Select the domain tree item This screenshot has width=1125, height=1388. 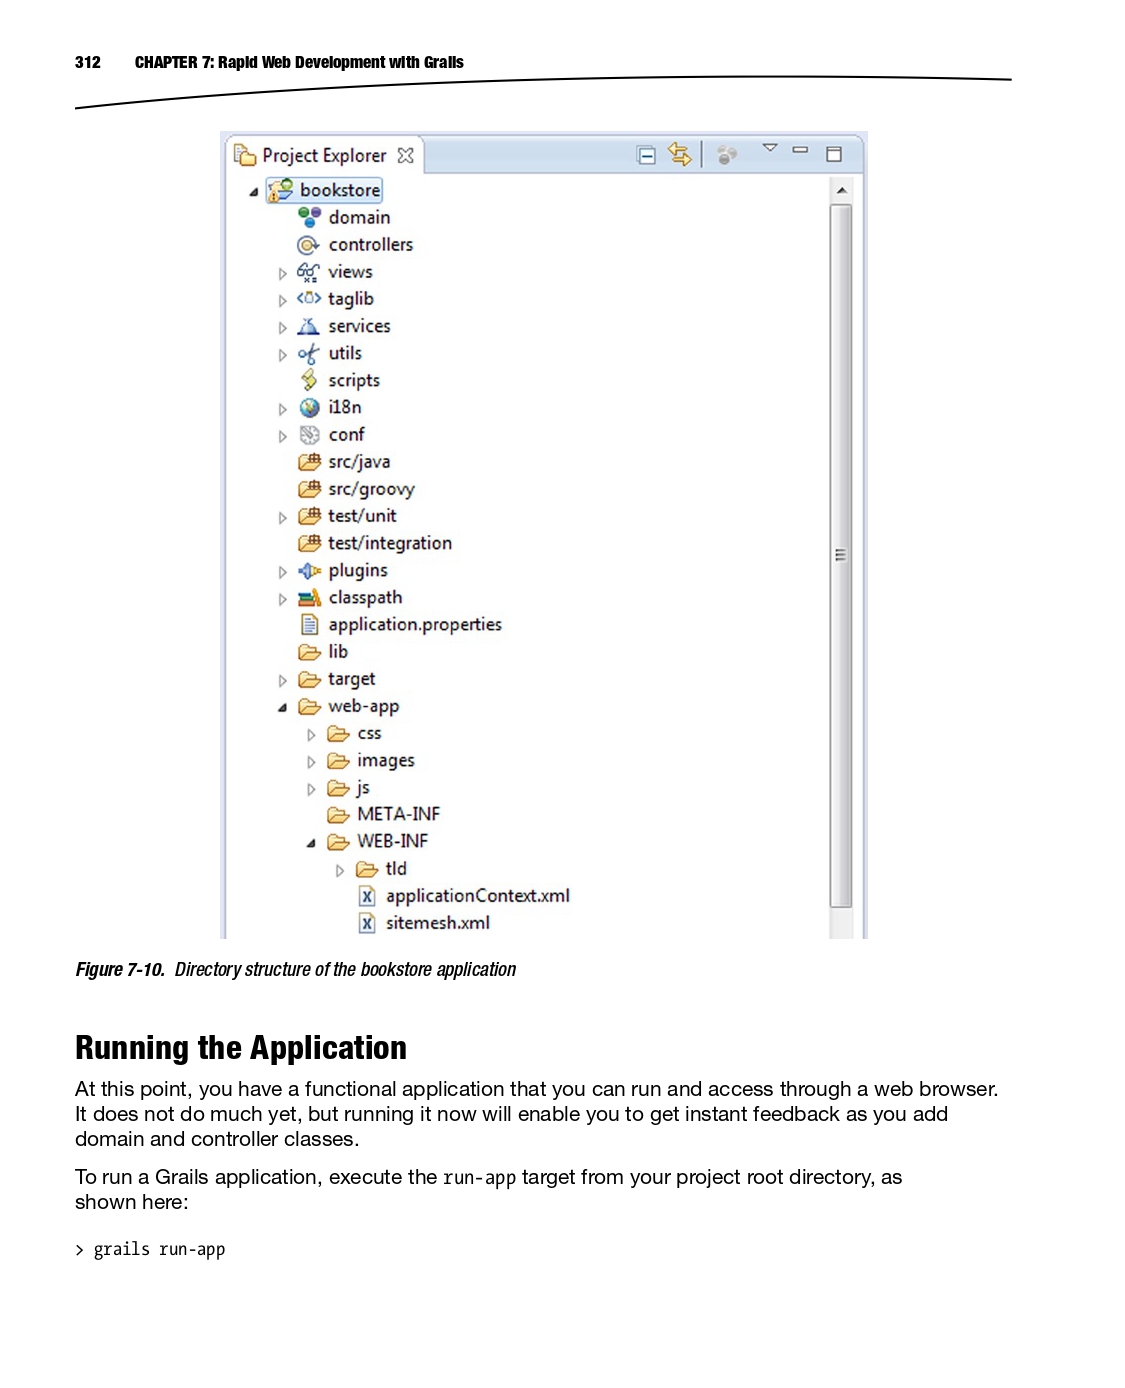[359, 218]
